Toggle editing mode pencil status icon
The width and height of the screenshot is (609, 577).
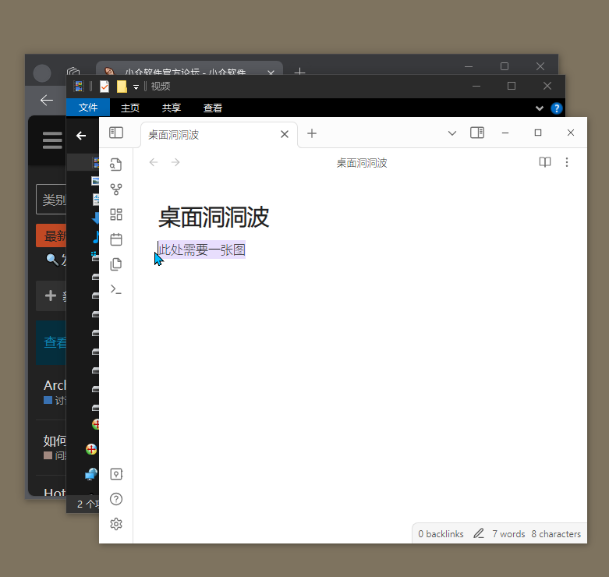tap(478, 534)
